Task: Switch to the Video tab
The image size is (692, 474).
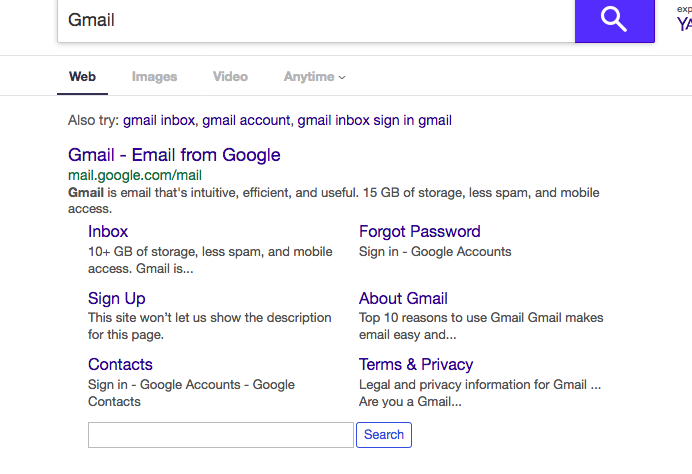Action: pyautogui.click(x=230, y=77)
